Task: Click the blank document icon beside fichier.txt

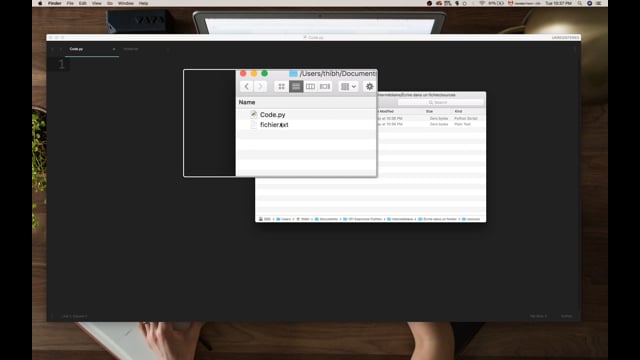Action: point(253,125)
